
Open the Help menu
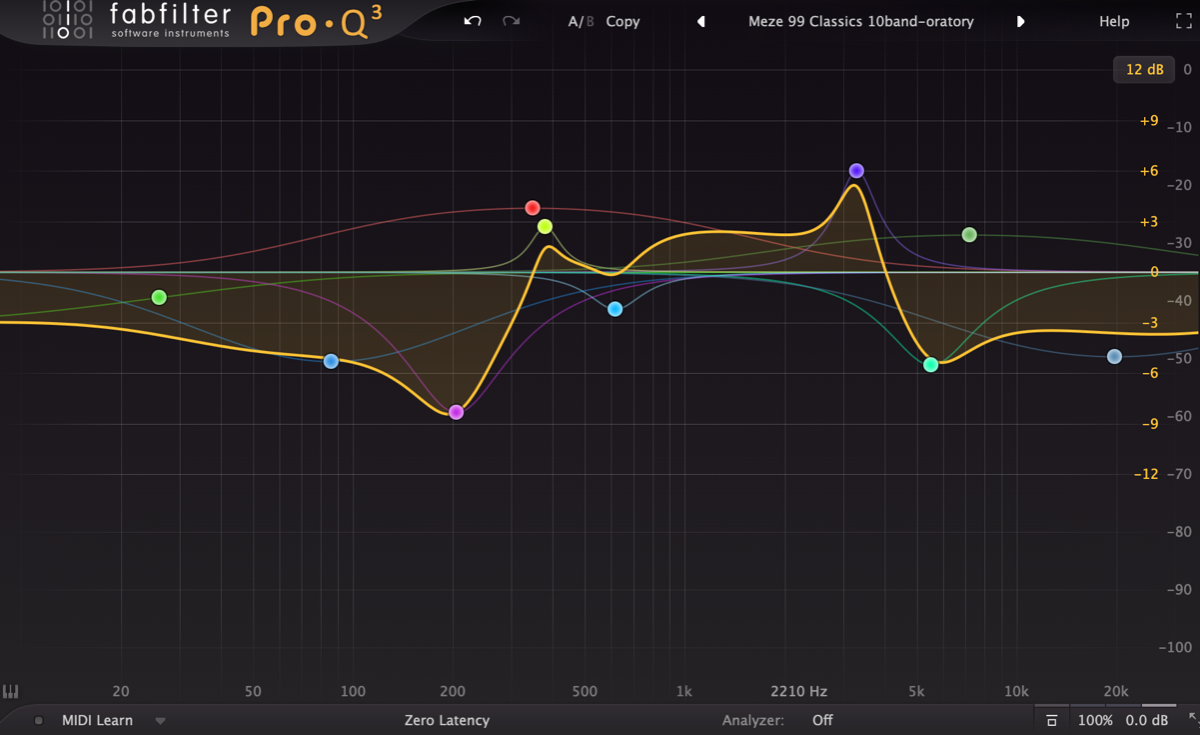click(x=1114, y=21)
